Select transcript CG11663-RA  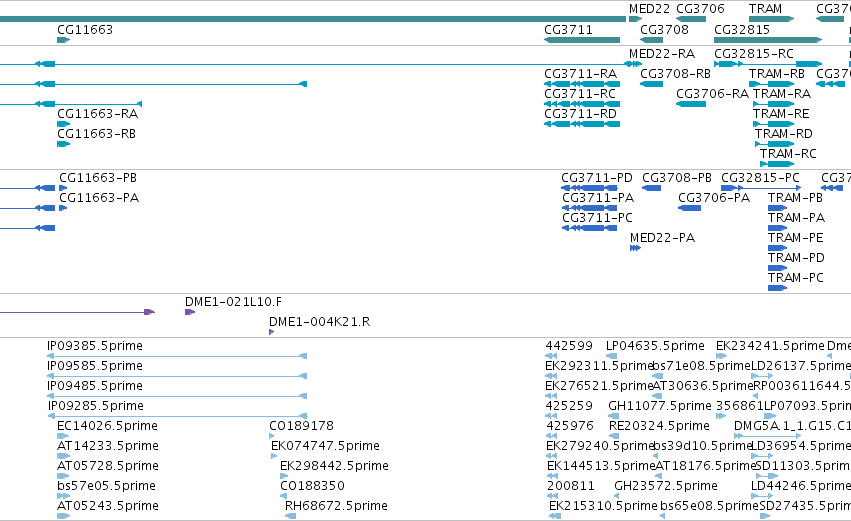pos(97,114)
